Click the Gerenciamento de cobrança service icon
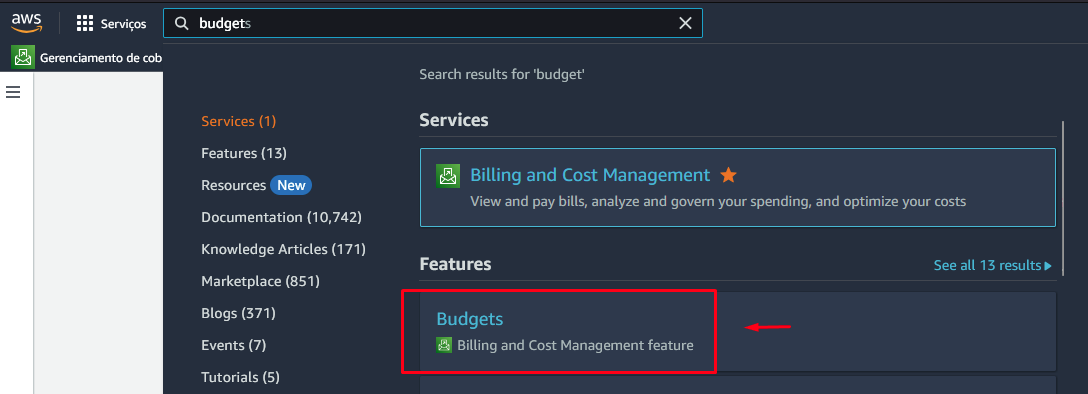 pyautogui.click(x=23, y=58)
